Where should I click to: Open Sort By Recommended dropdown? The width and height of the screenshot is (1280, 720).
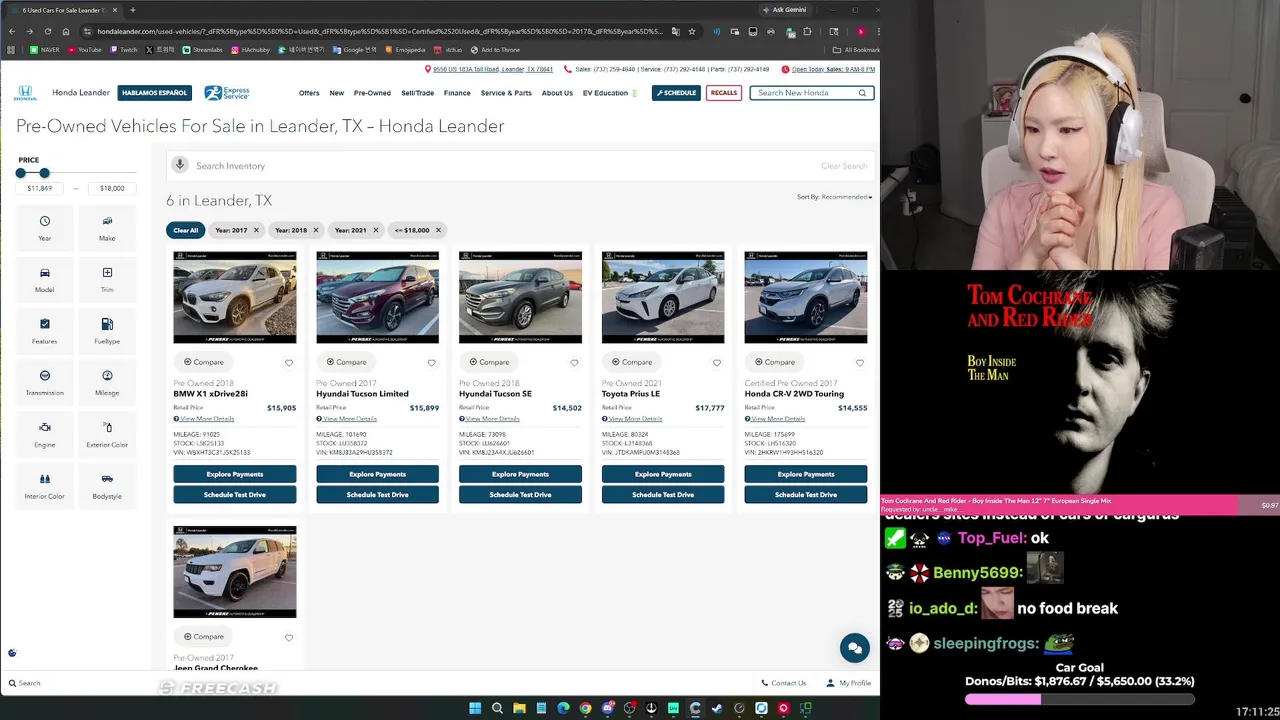(x=835, y=197)
